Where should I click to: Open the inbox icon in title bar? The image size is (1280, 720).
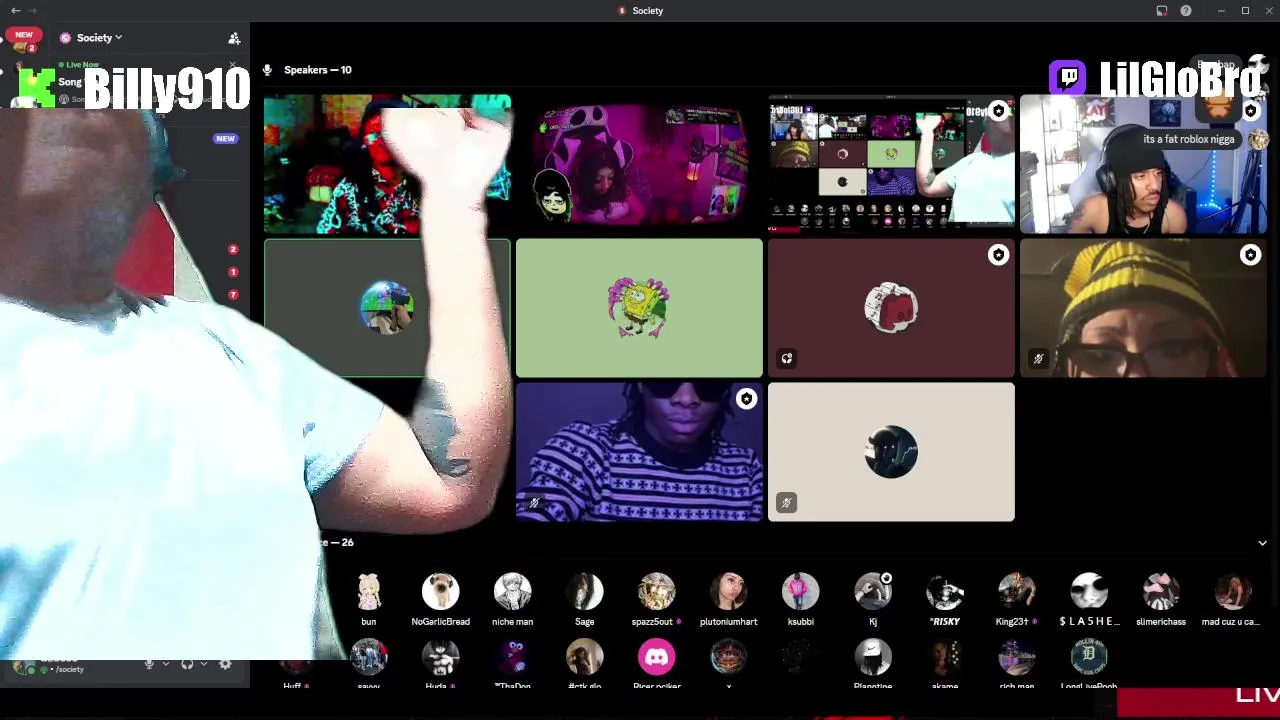(x=1162, y=10)
